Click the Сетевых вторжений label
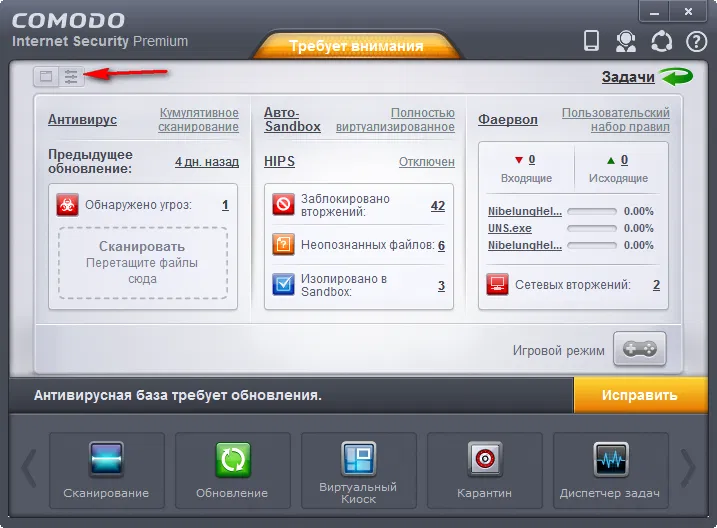This screenshot has width=717, height=528. pyautogui.click(x=573, y=285)
